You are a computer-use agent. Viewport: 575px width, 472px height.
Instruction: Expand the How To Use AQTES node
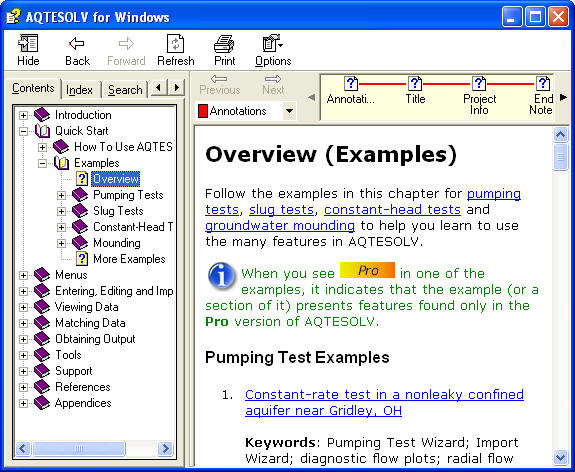[43, 147]
